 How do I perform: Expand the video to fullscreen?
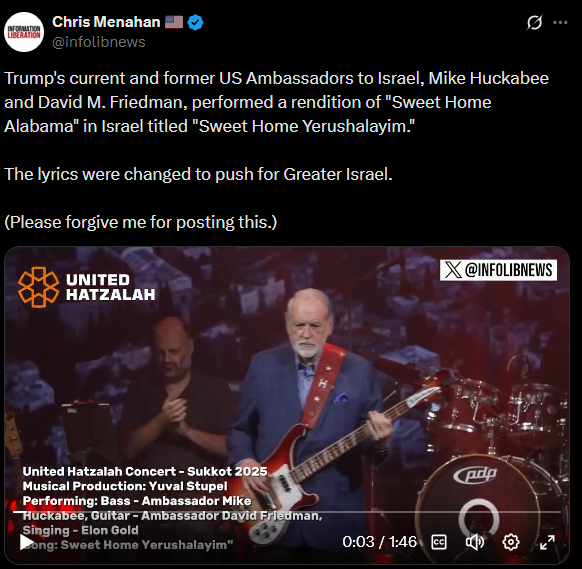(547, 542)
